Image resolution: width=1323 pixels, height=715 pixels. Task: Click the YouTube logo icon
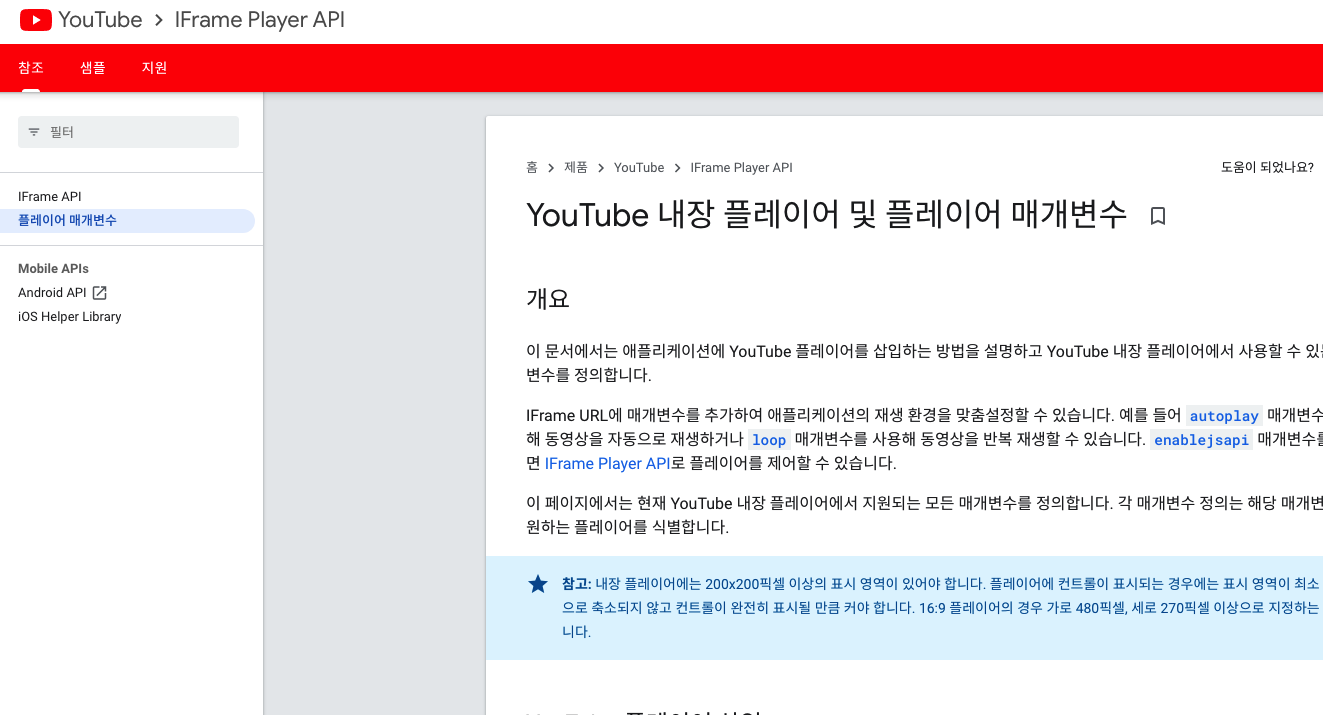click(36, 20)
